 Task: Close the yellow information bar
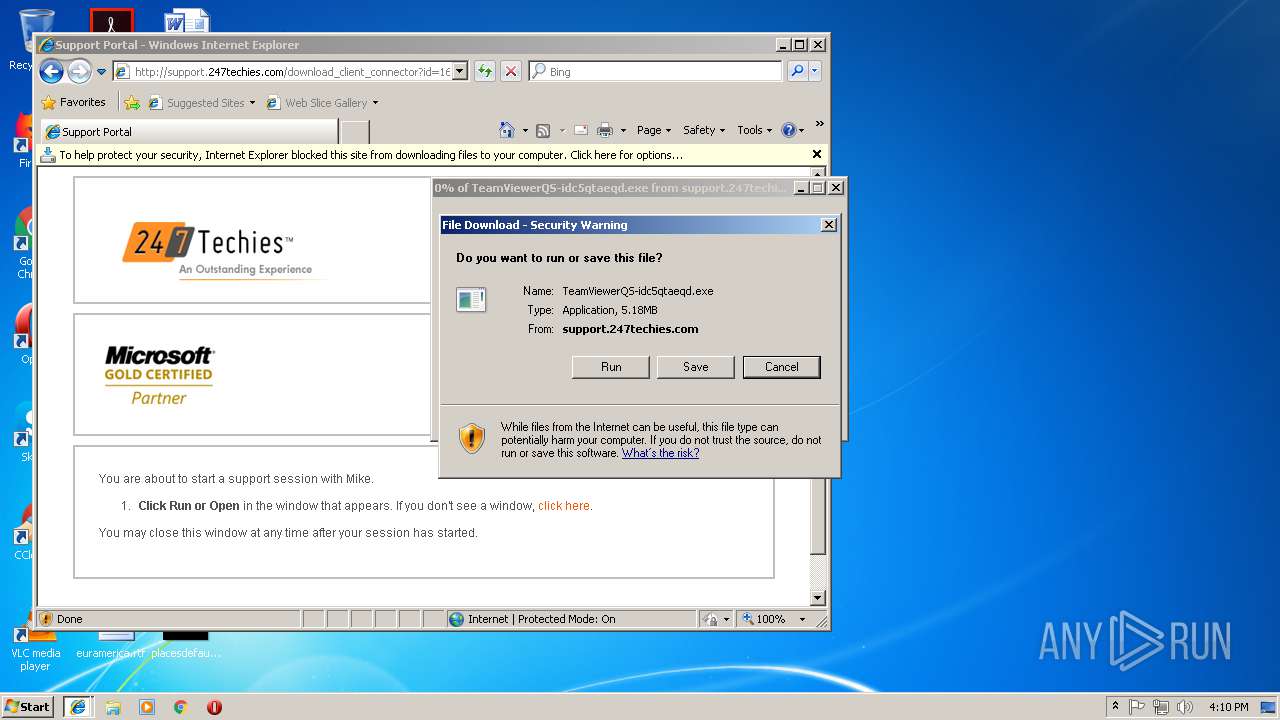(817, 154)
